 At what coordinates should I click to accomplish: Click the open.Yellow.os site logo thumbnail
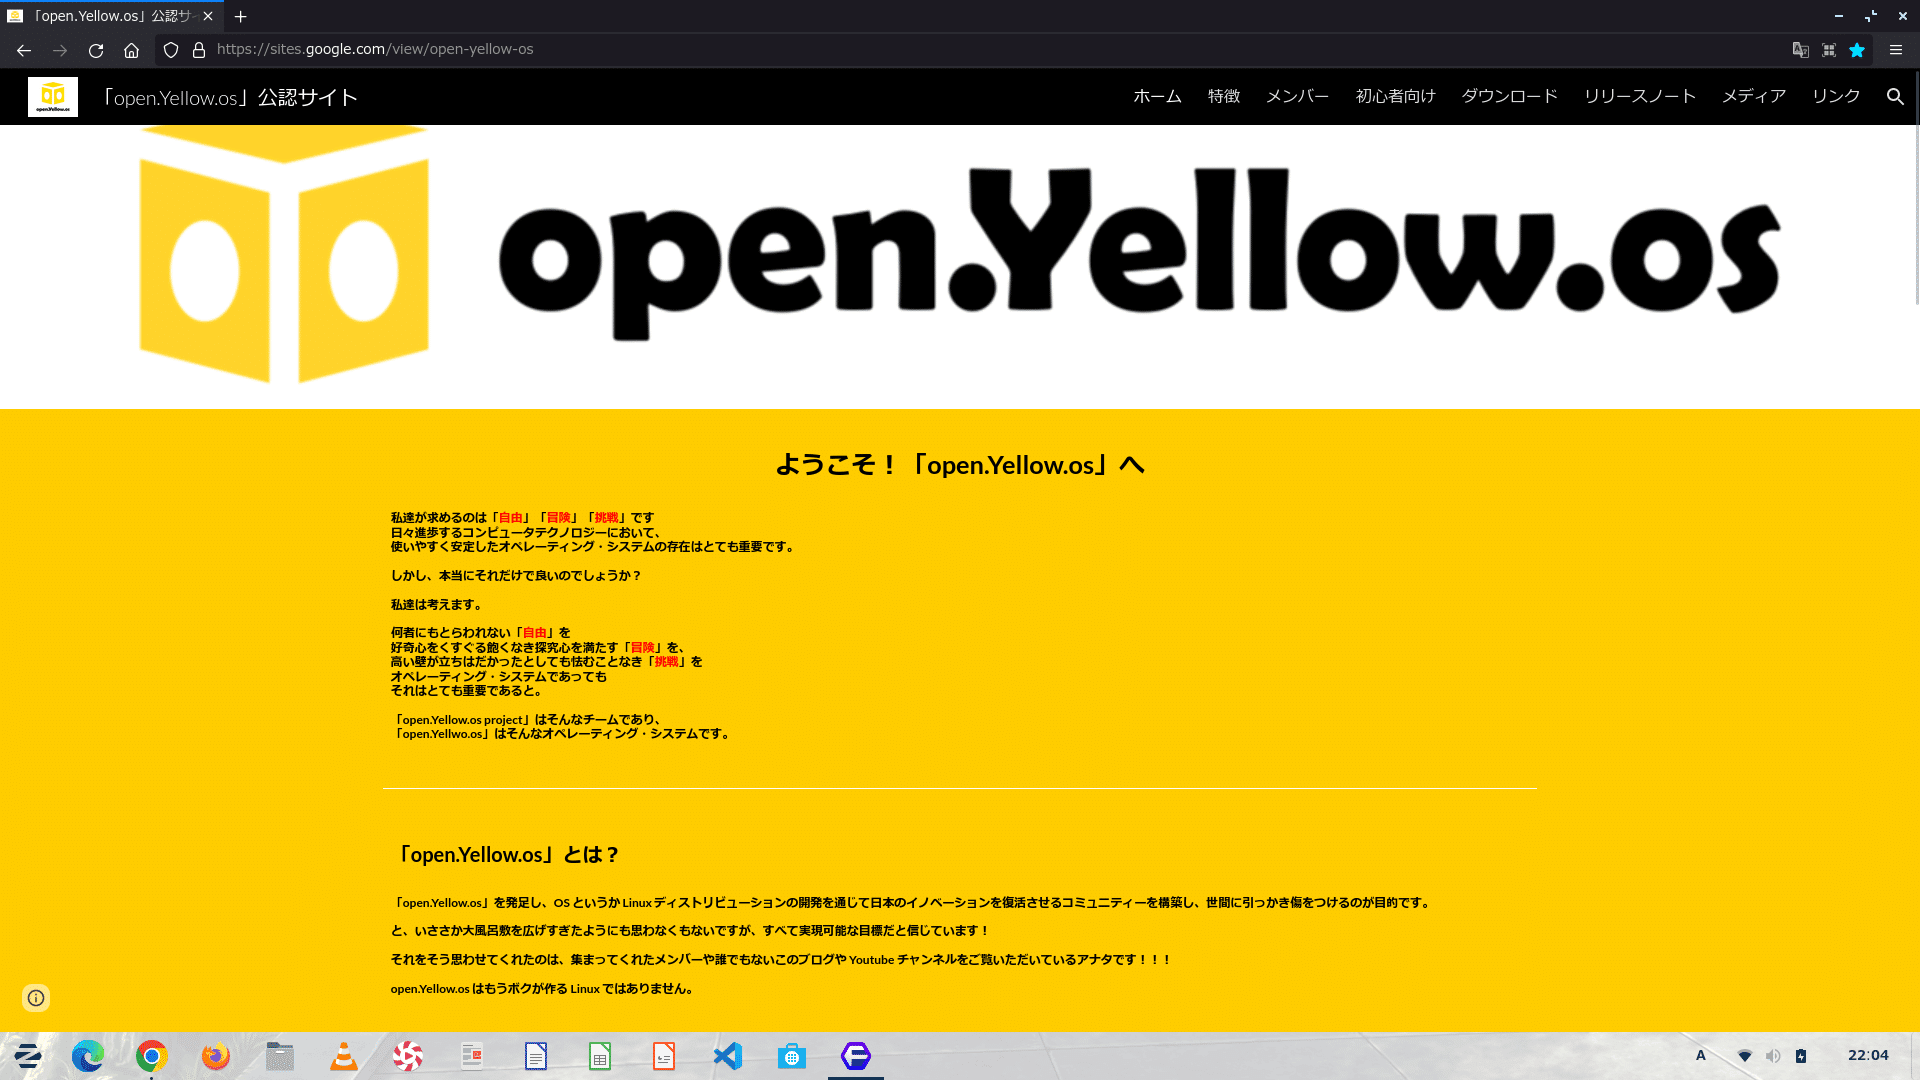(53, 97)
